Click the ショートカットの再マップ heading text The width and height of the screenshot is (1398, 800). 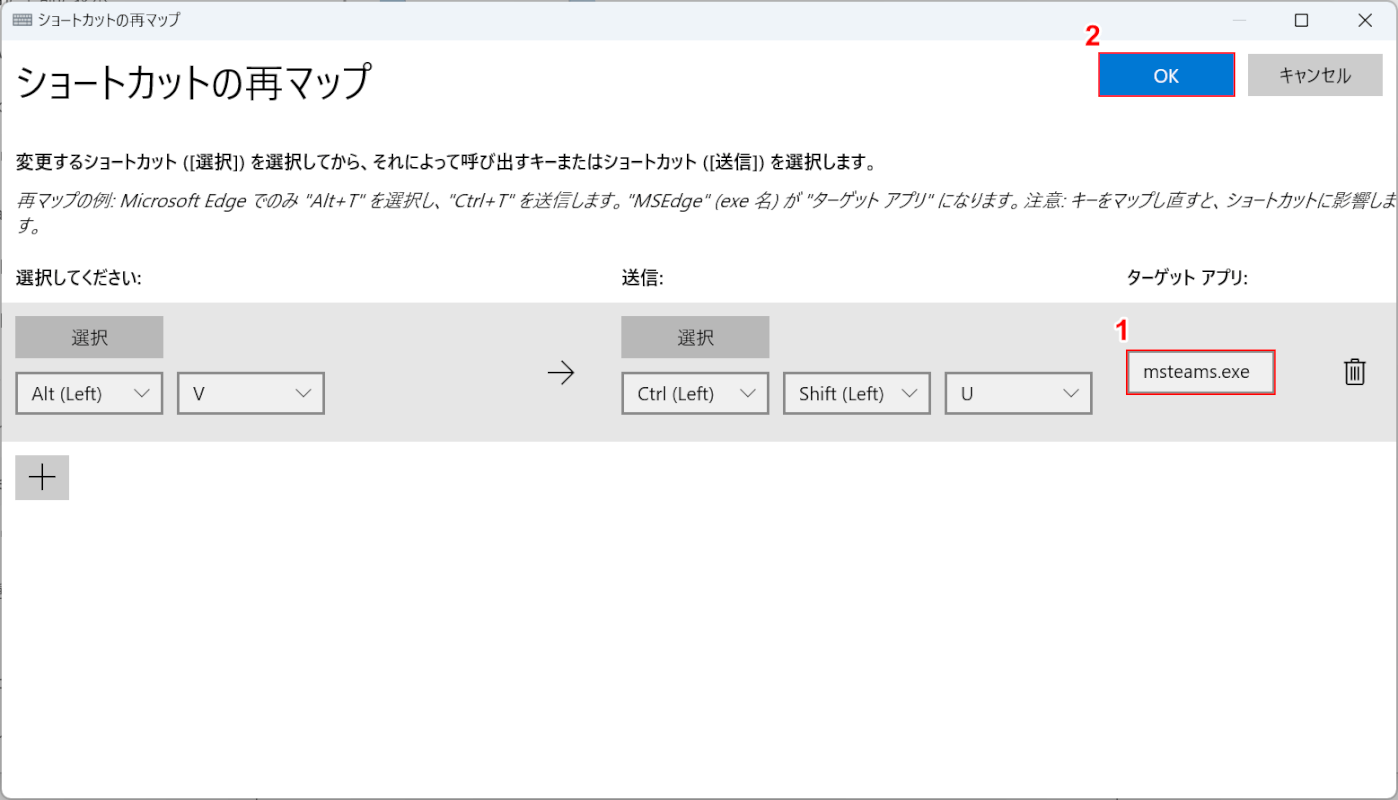[x=194, y=82]
